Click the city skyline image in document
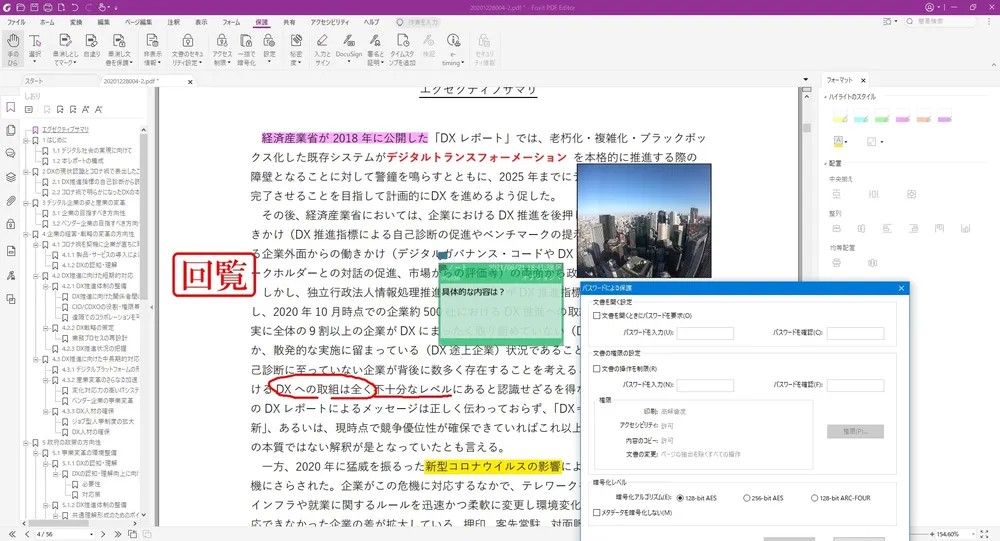The width and height of the screenshot is (1000, 541). [644, 221]
